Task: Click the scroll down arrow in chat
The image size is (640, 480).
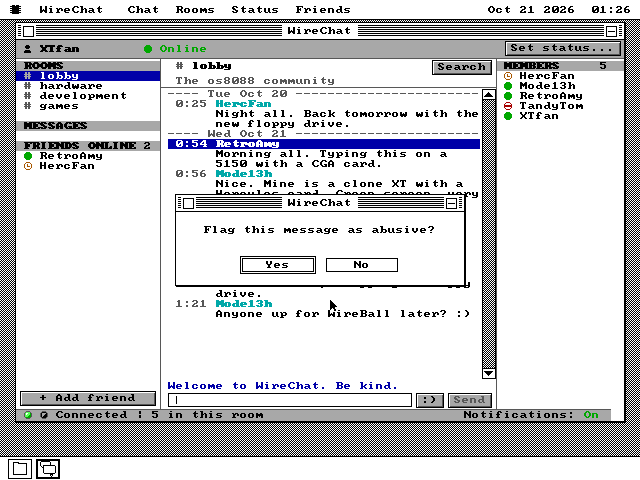Action: (x=489, y=373)
